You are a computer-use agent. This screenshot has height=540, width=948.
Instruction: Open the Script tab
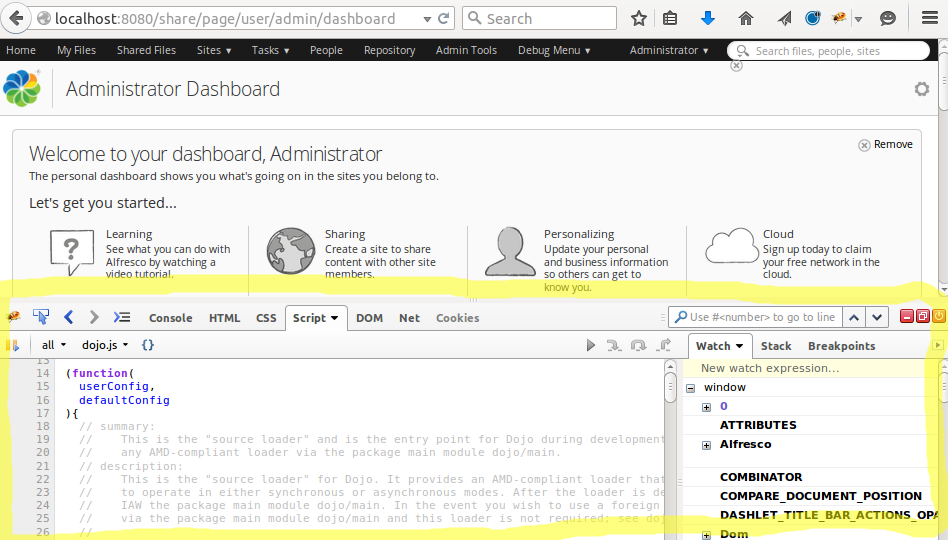click(x=316, y=318)
